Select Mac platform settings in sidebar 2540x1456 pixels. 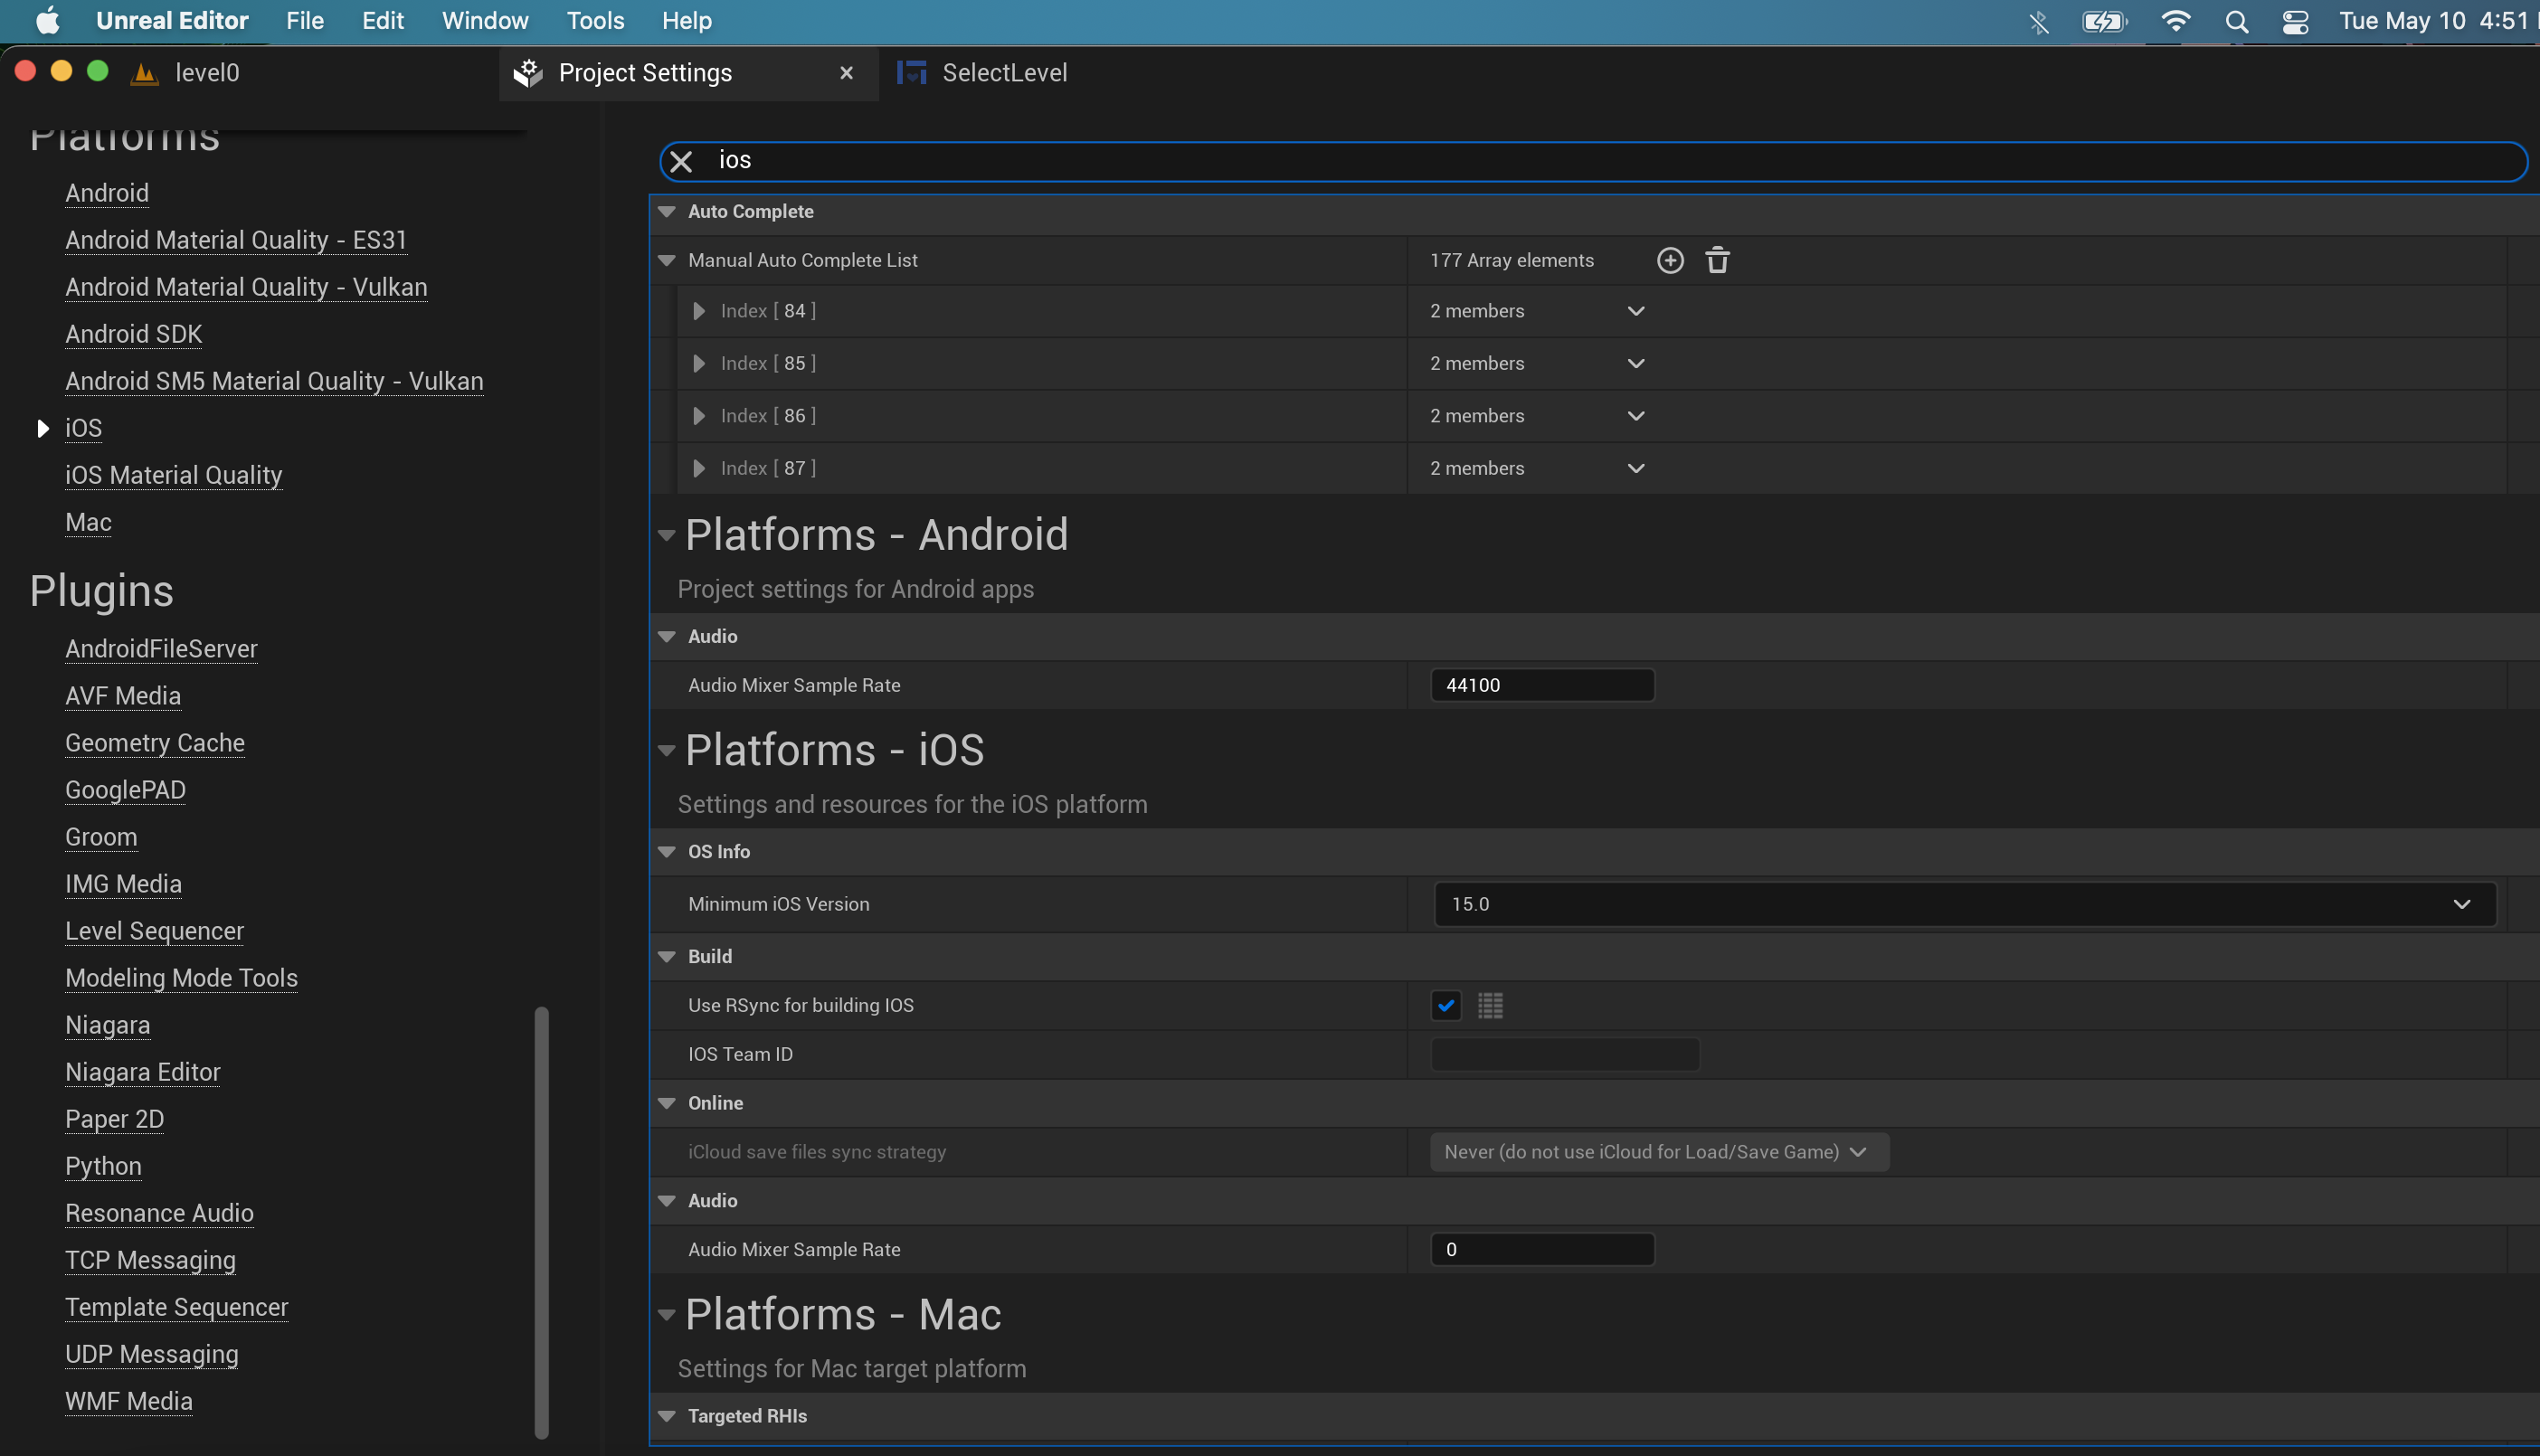(87, 522)
